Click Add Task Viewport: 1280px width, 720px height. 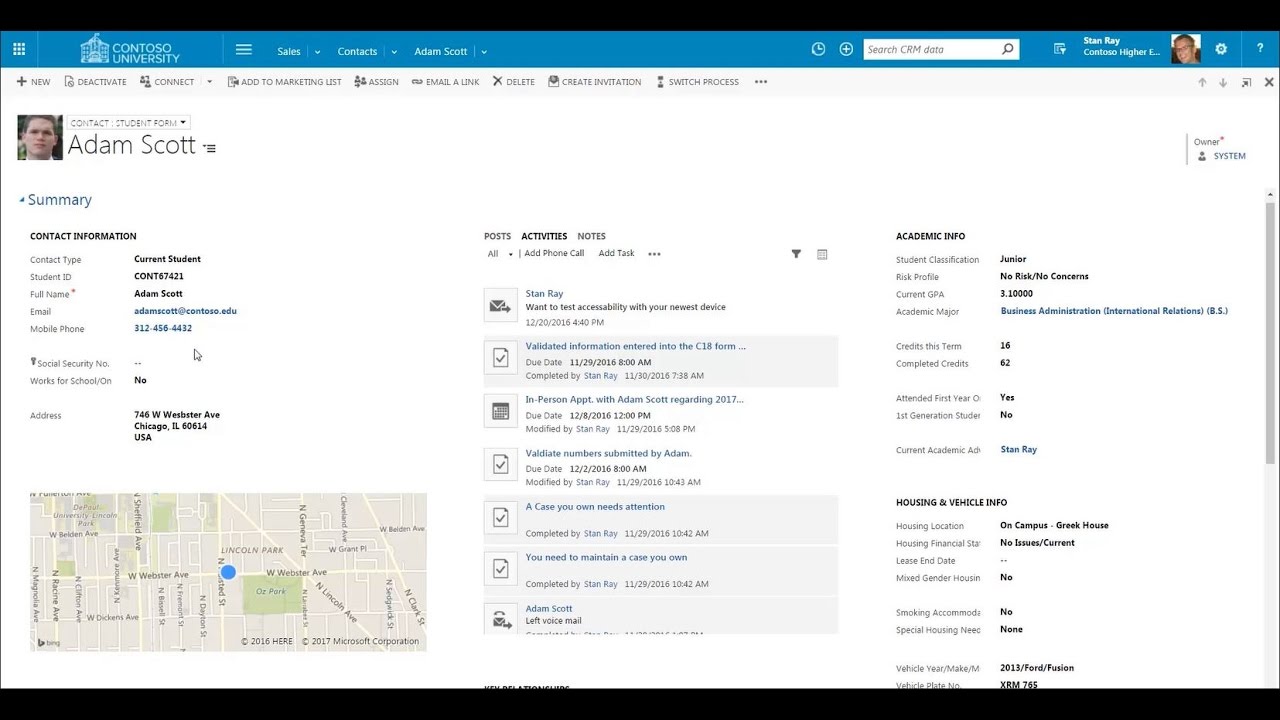coord(616,253)
